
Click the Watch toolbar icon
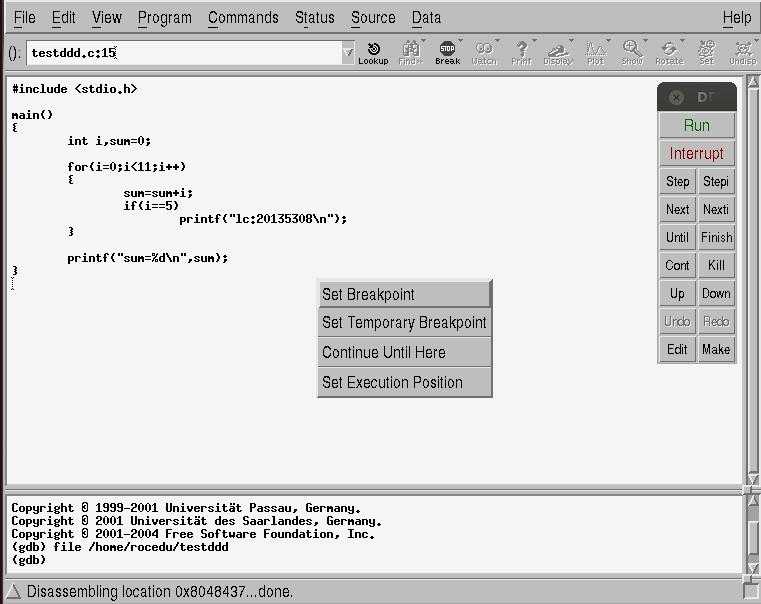484,53
